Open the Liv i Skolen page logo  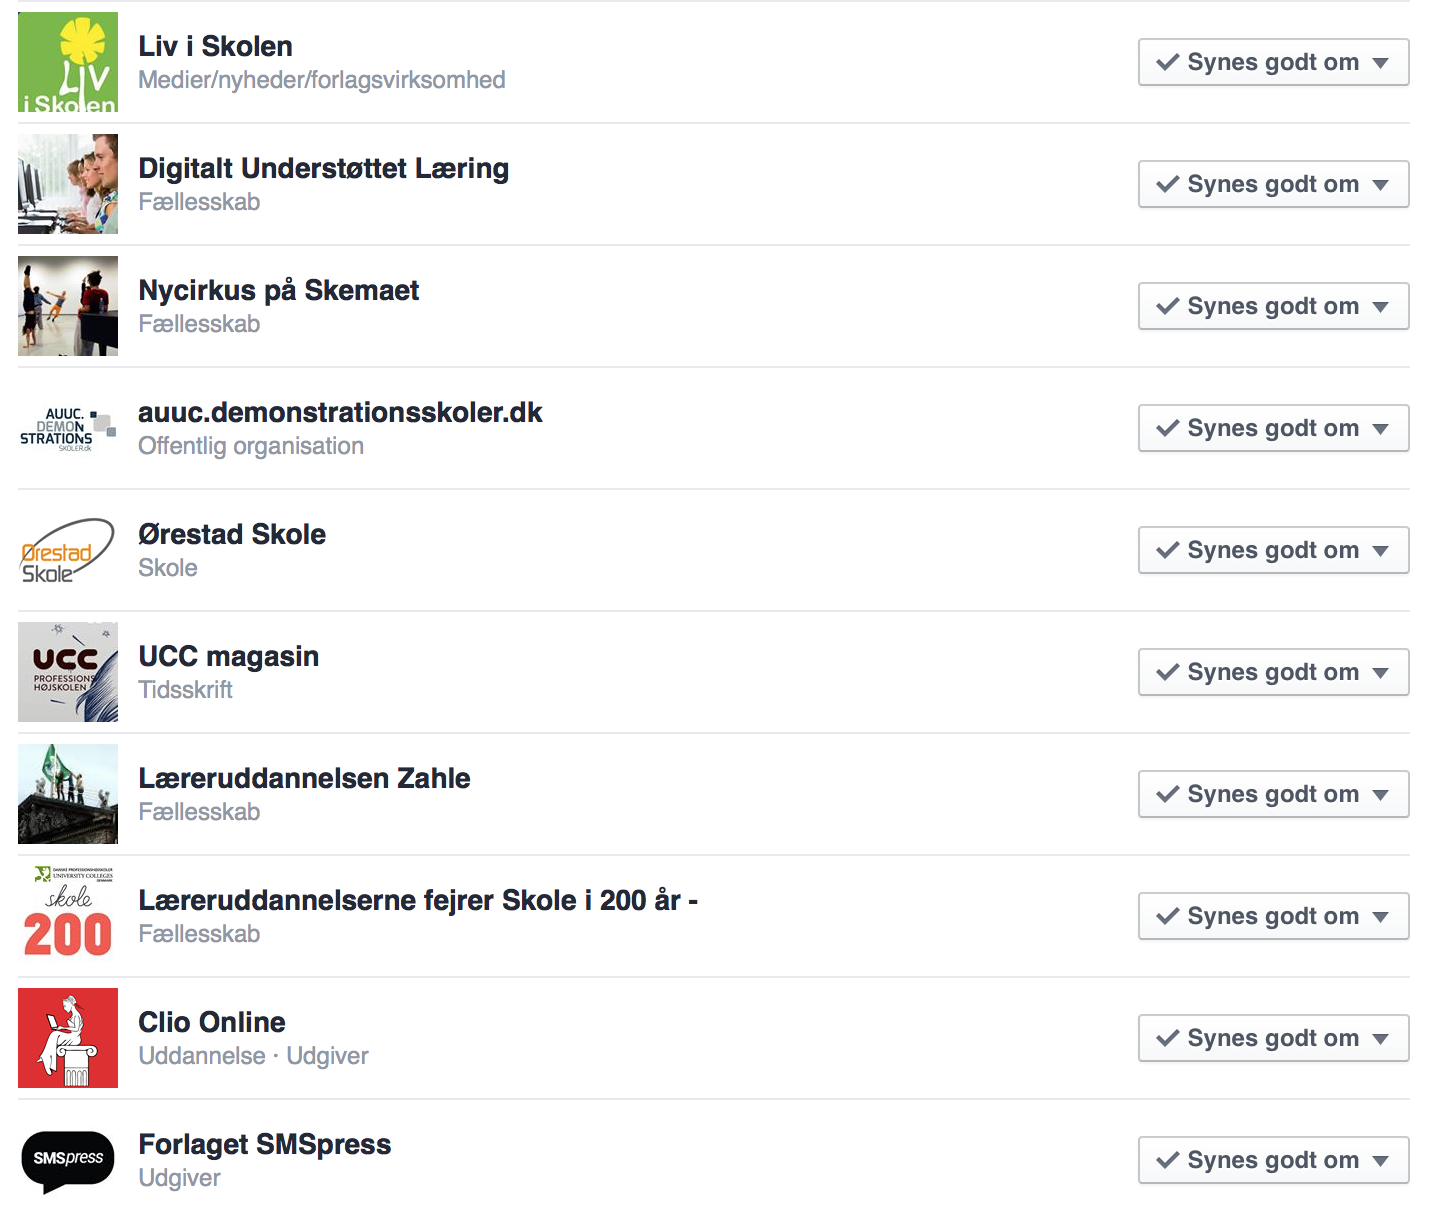coord(68,62)
